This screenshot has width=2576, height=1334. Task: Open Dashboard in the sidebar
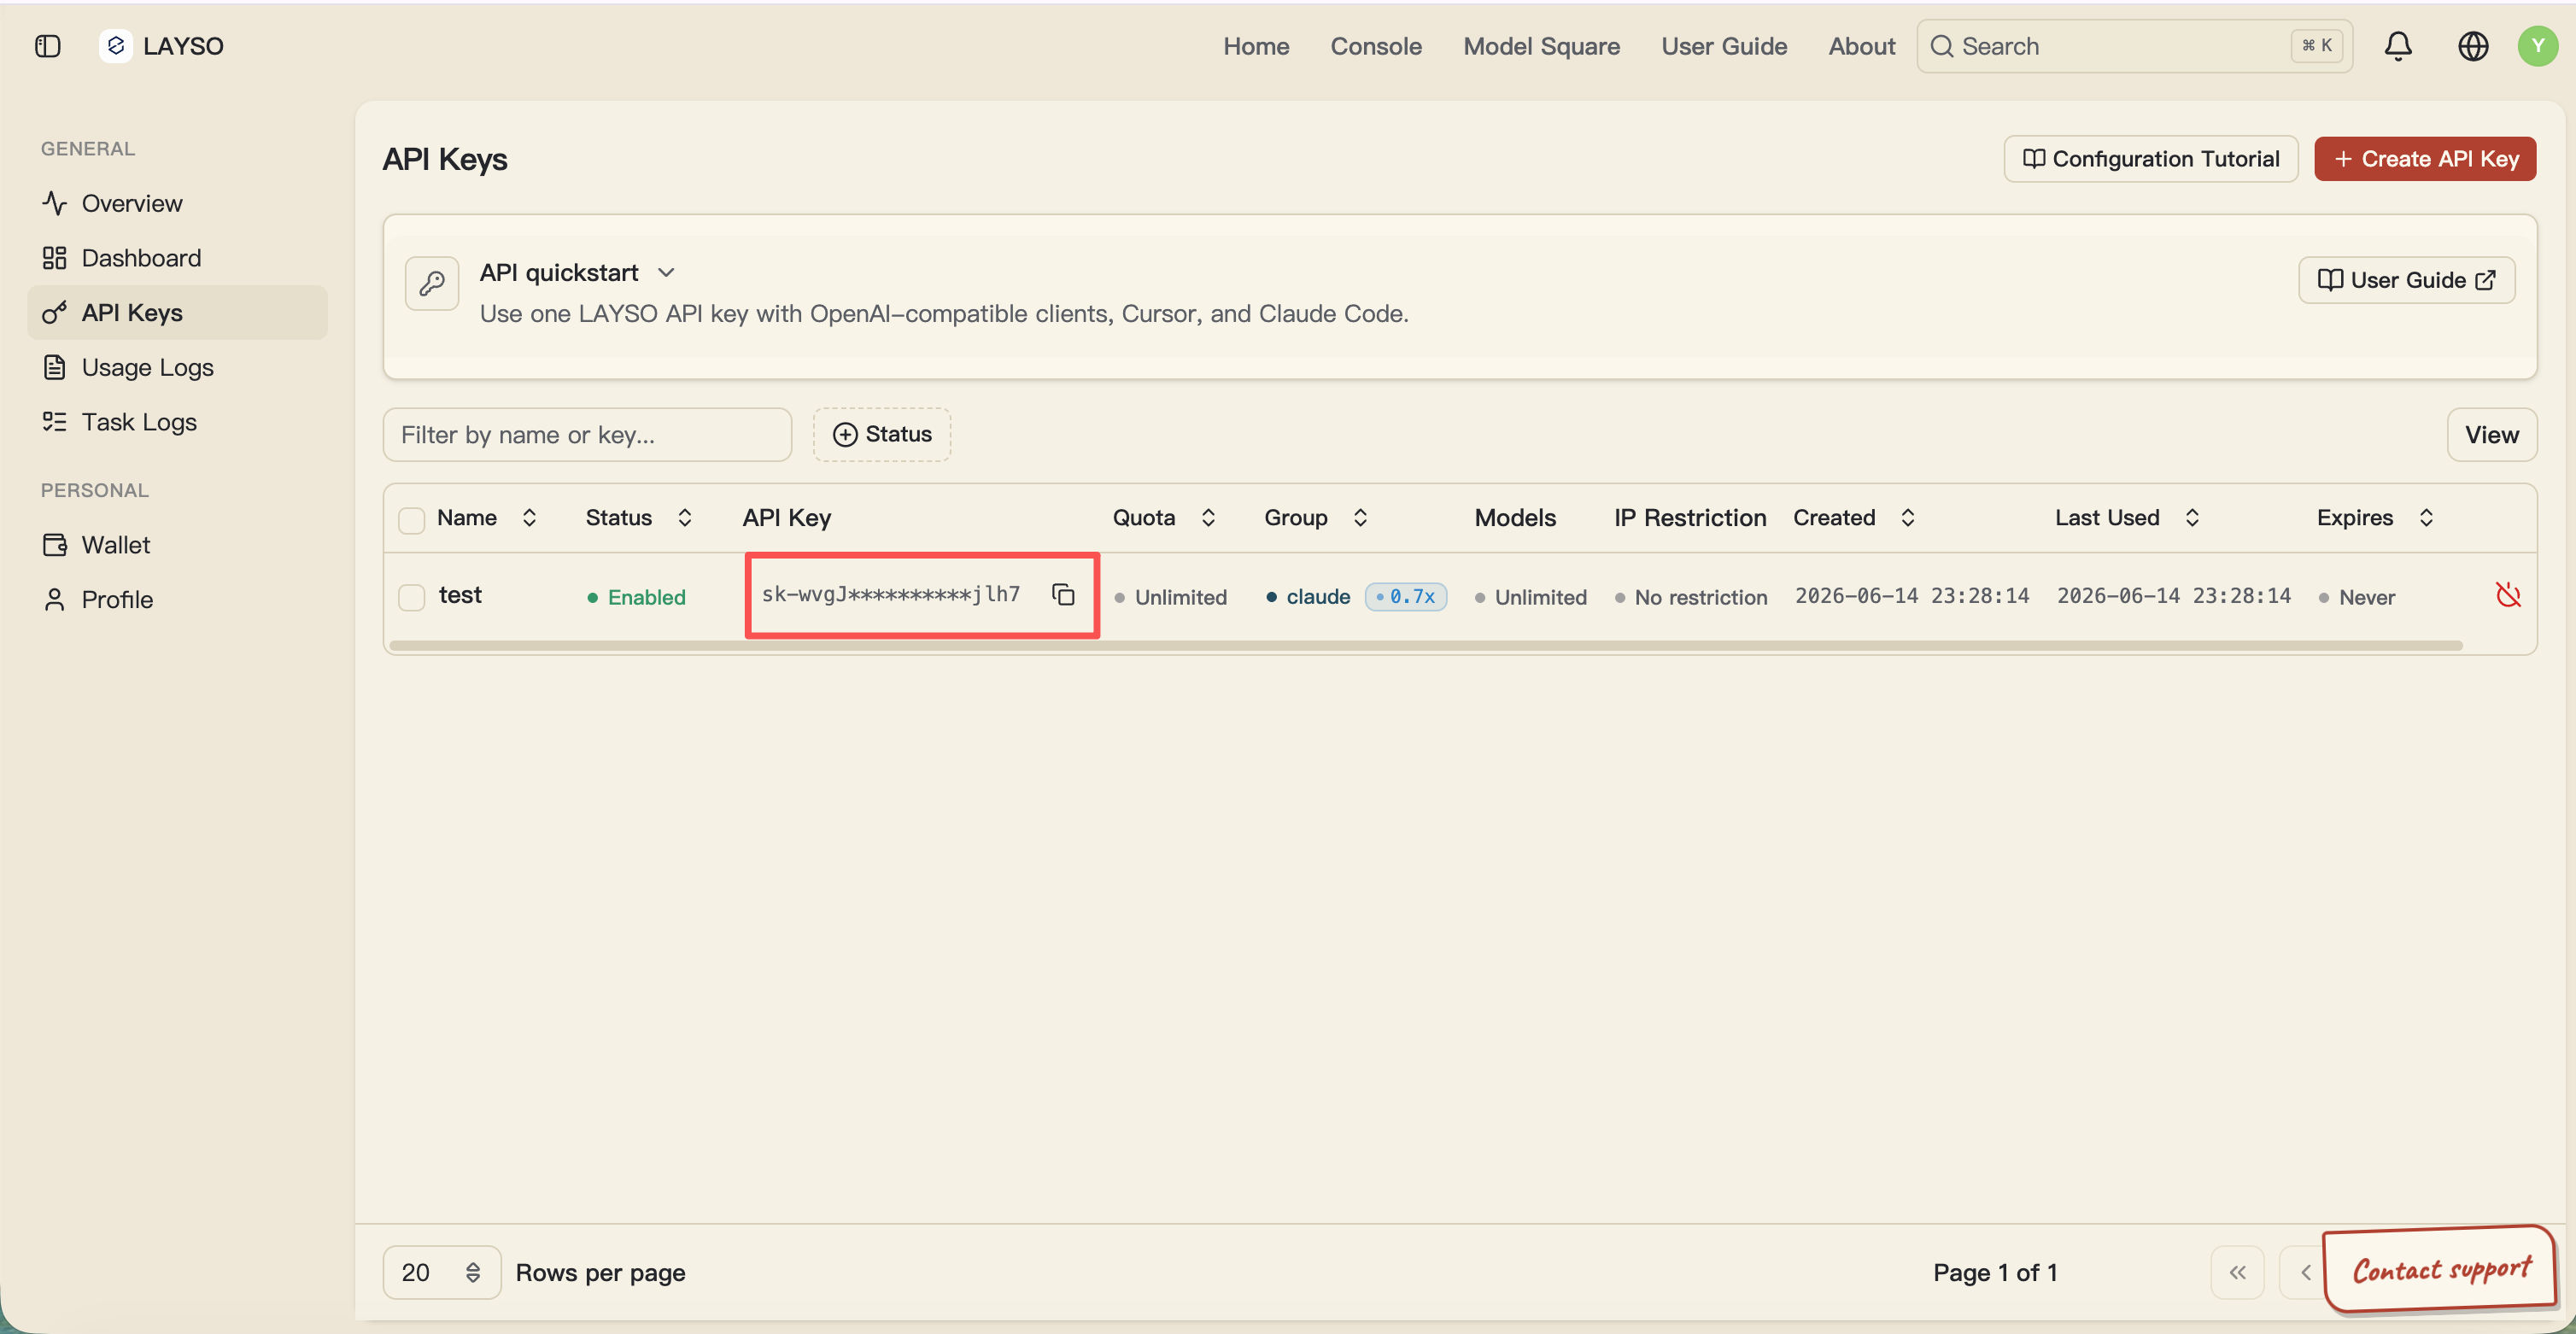[x=178, y=258]
